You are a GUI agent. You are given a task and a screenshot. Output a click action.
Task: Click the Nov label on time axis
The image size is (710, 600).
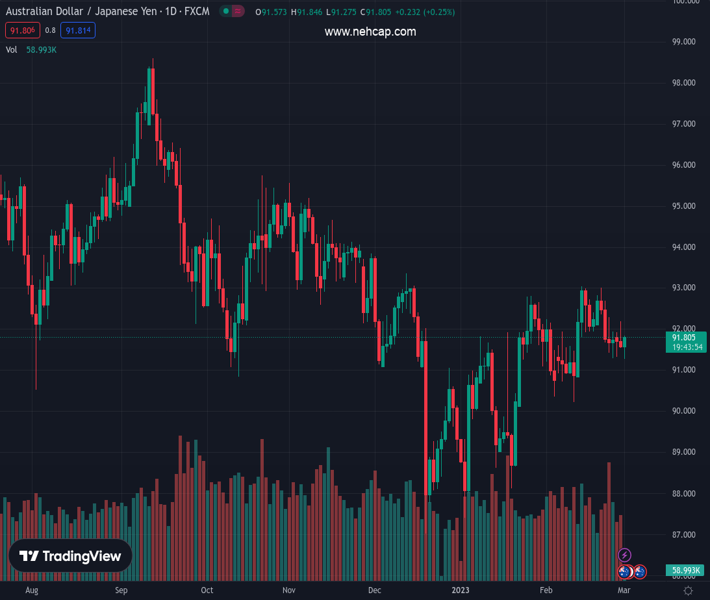click(288, 591)
